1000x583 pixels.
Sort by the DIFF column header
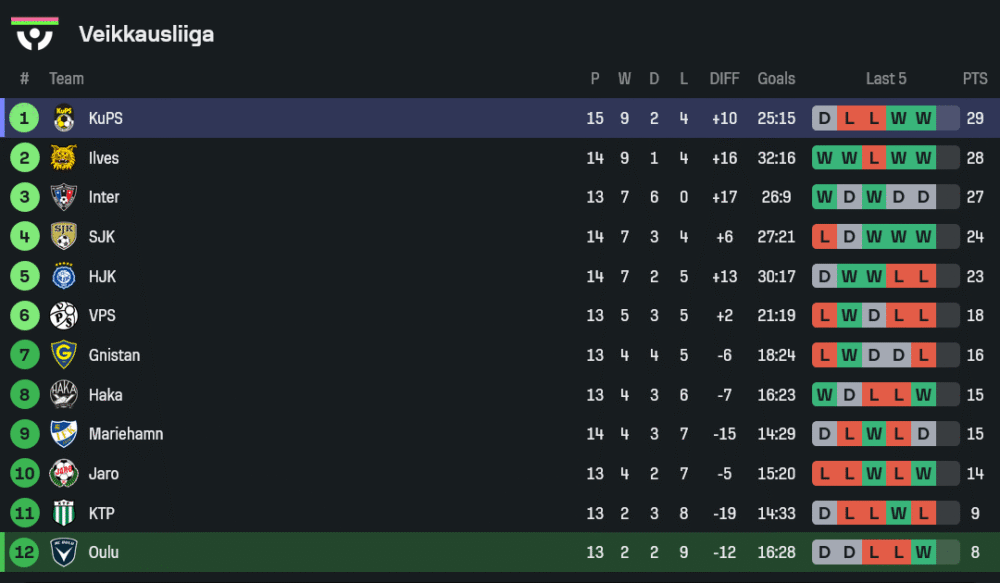724,79
